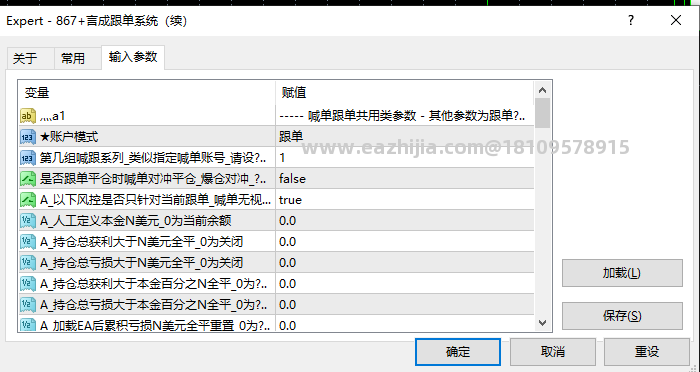Select the true value of A_以下风控是否只针对当前跟单

point(290,200)
